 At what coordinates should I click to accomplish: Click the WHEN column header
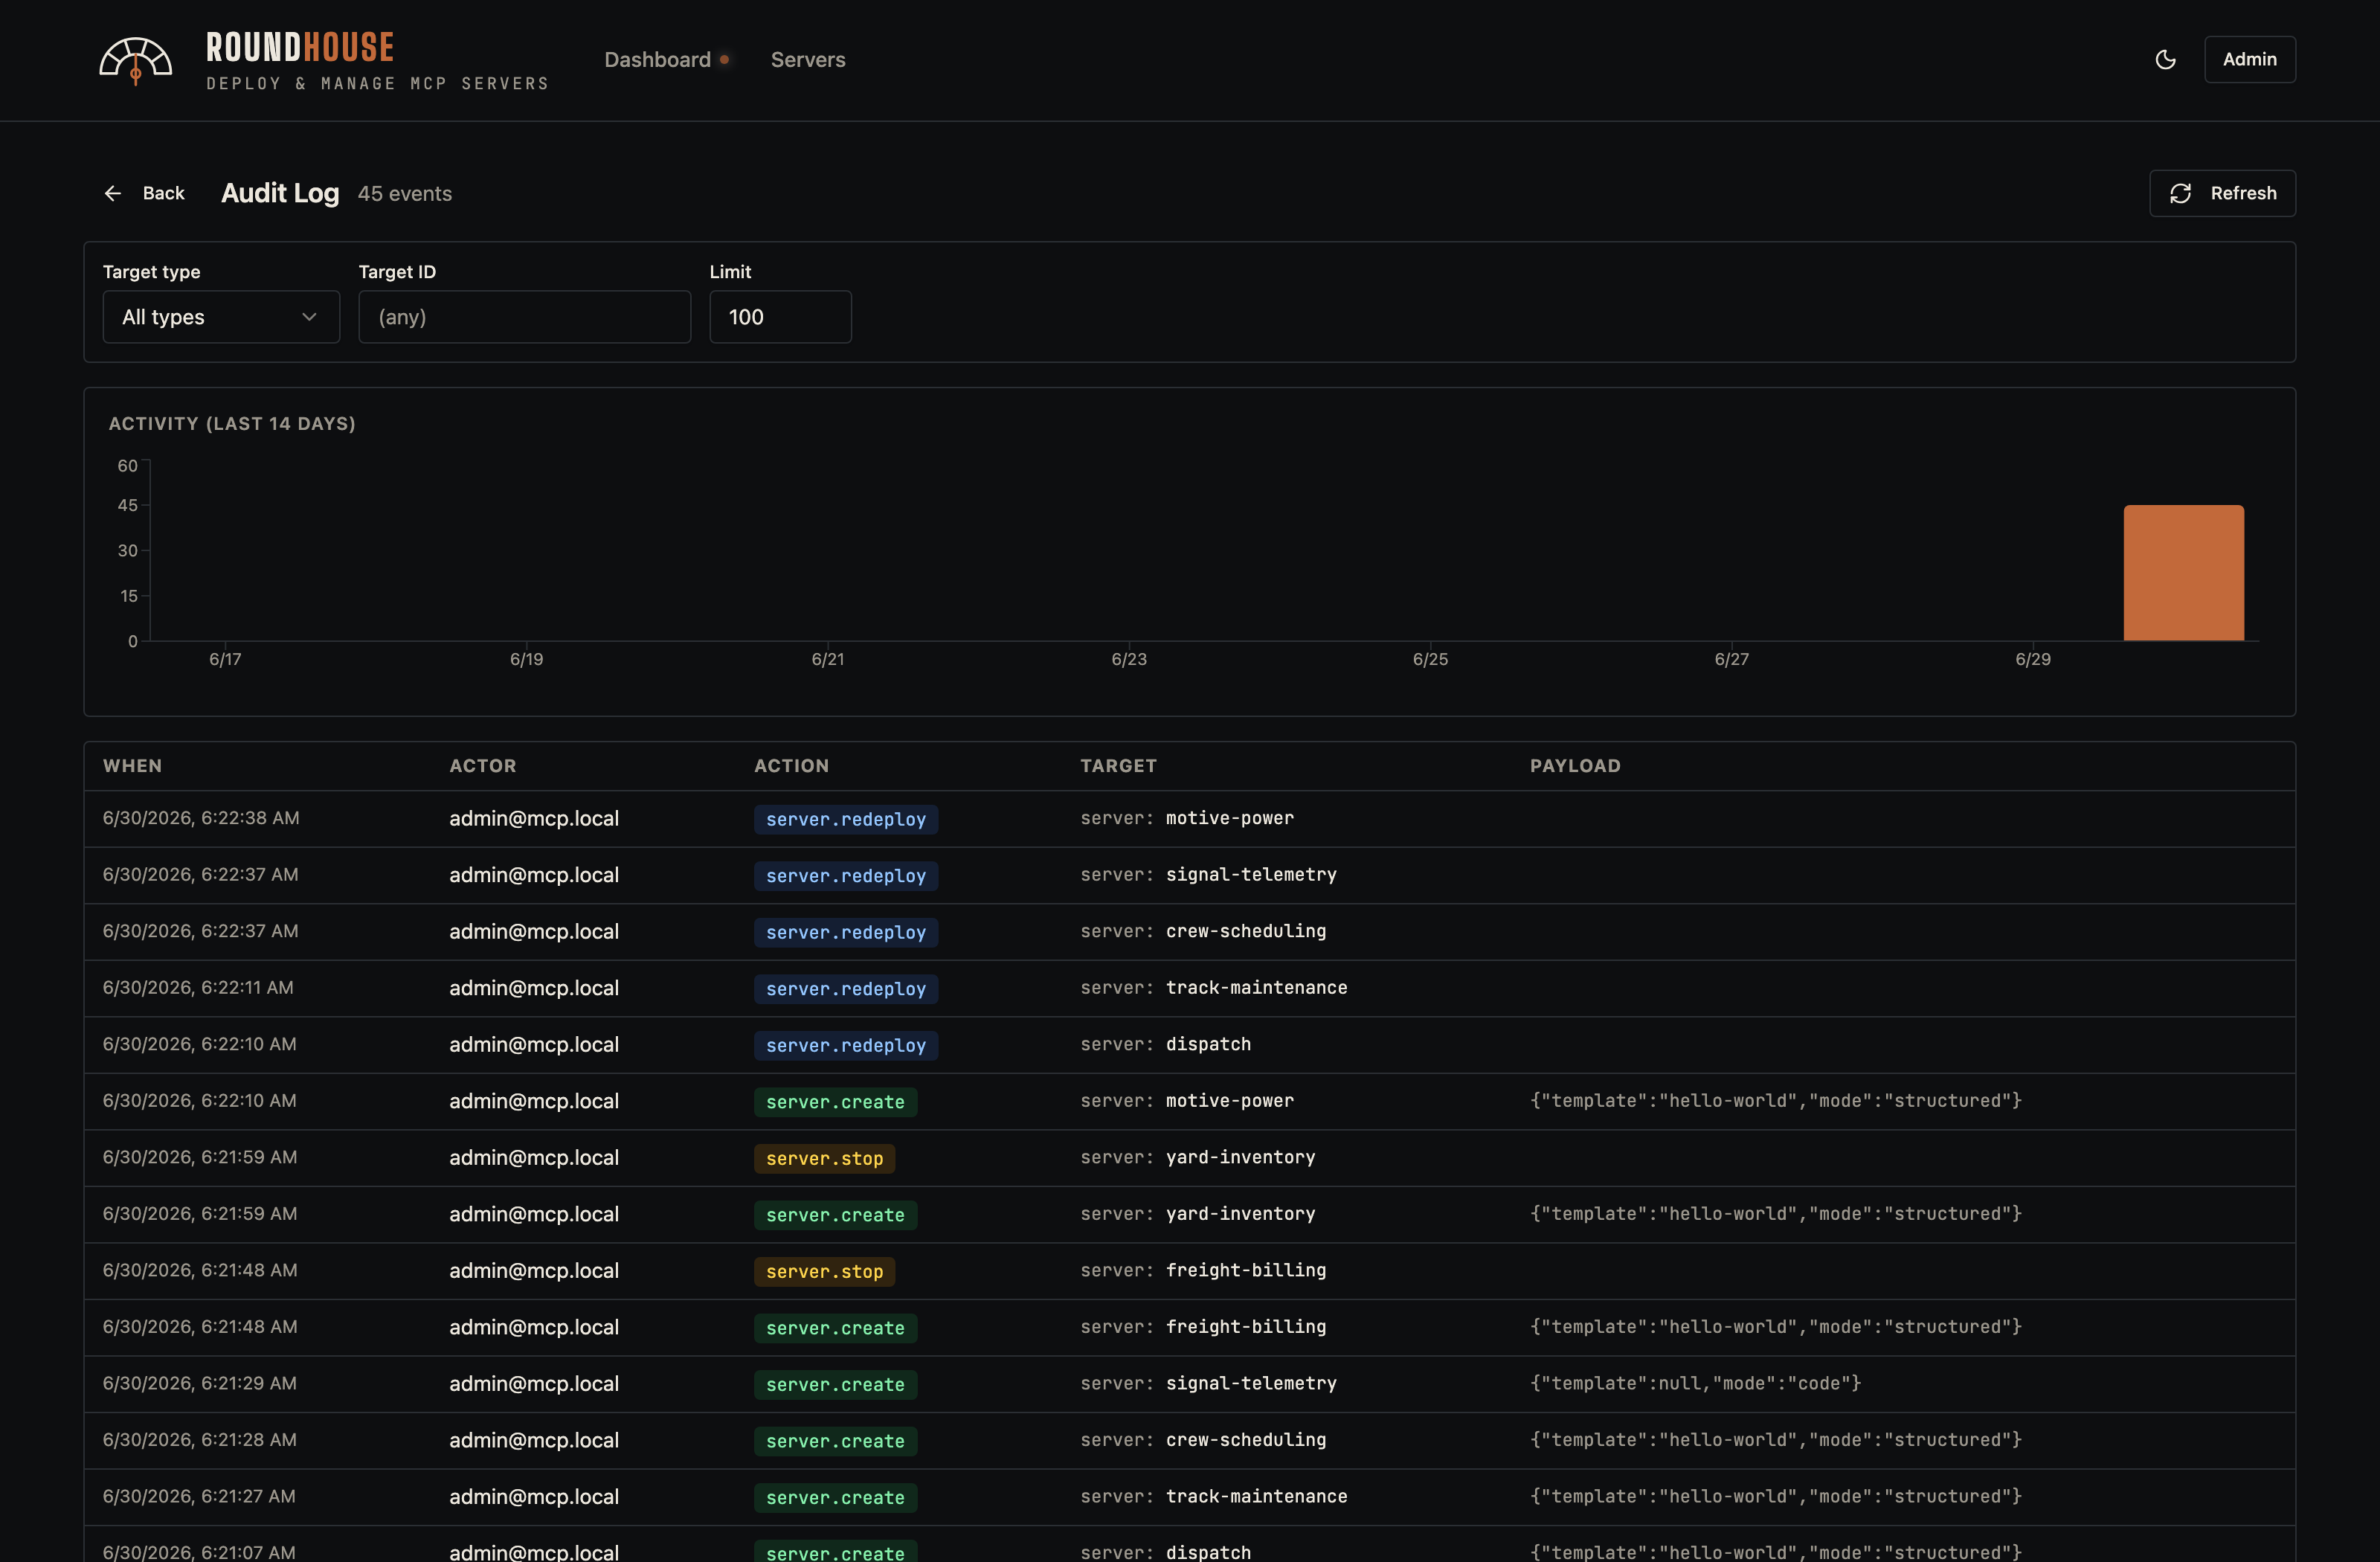pos(132,766)
